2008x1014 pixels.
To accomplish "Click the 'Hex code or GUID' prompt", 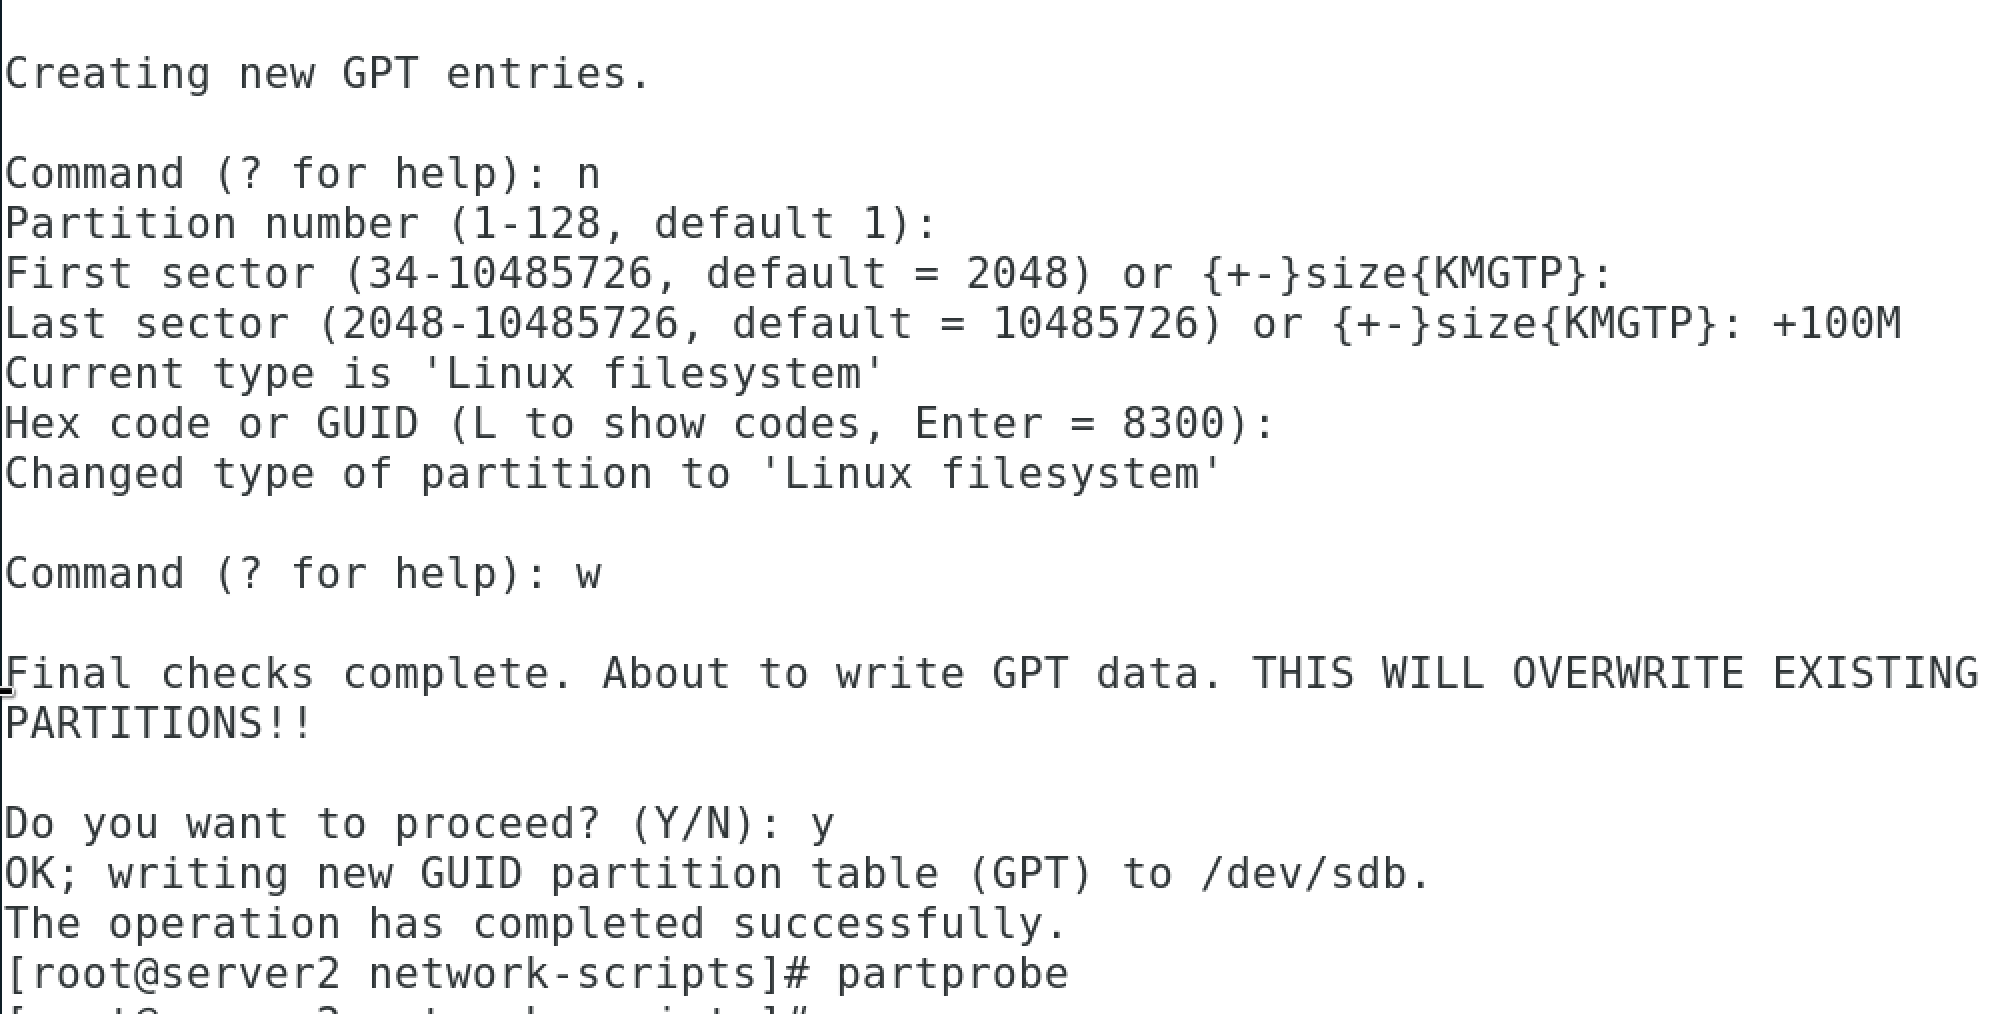I will click(x=212, y=424).
